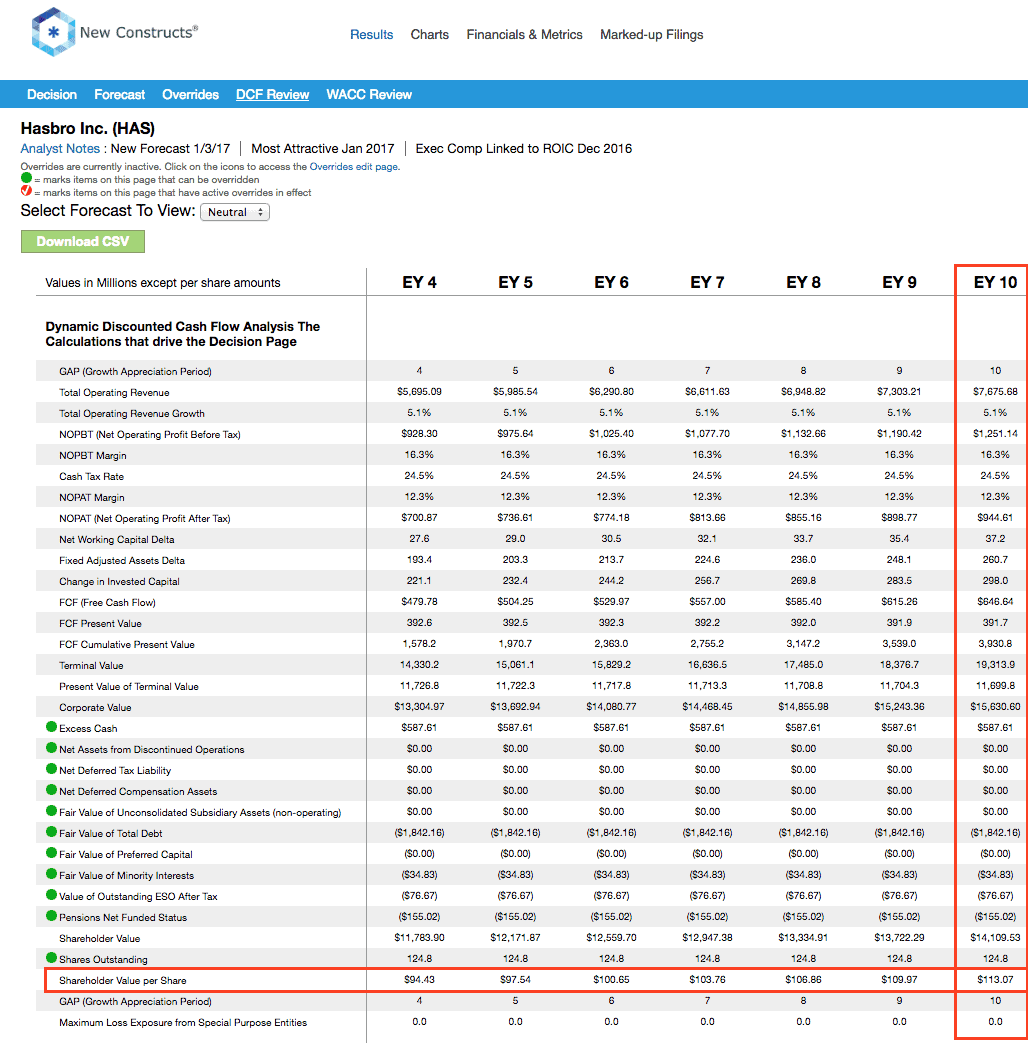Image resolution: width=1028 pixels, height=1043 pixels.
Task: Click the Maximum Loss Exposure row label
Action: (x=183, y=1022)
